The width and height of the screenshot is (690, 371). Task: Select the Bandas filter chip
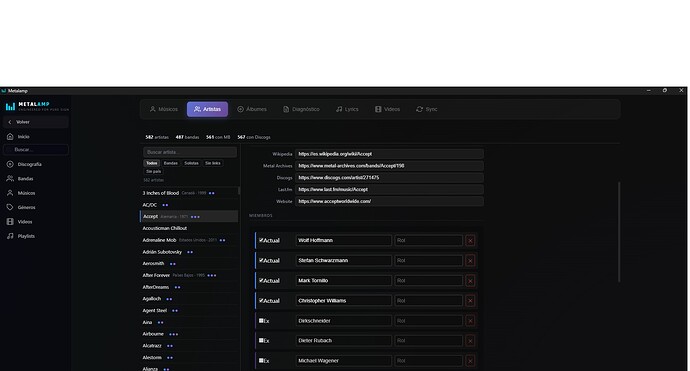[x=171, y=163]
